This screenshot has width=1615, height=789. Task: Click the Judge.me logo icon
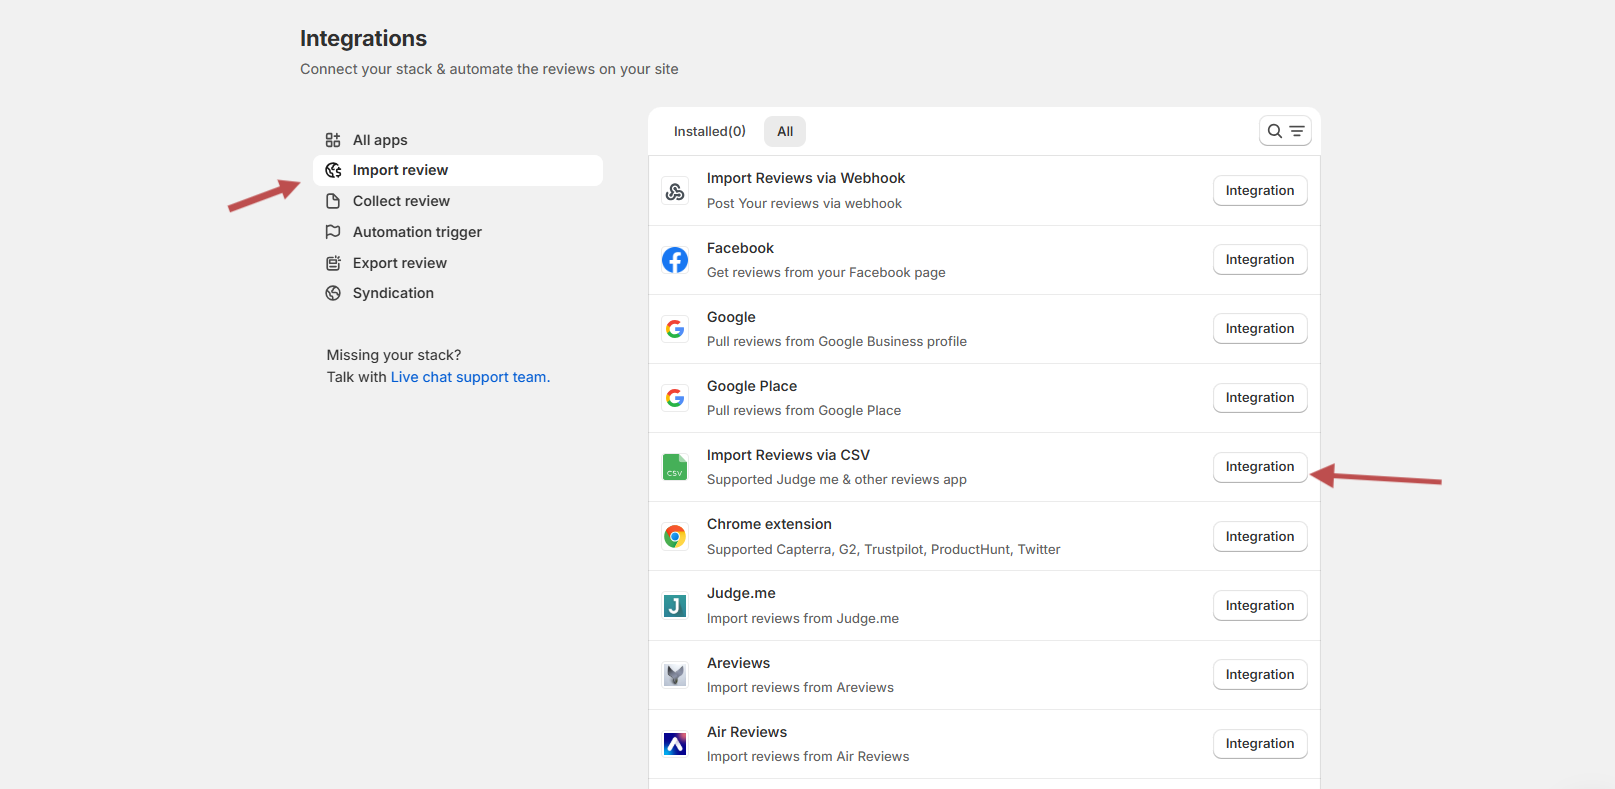(675, 606)
